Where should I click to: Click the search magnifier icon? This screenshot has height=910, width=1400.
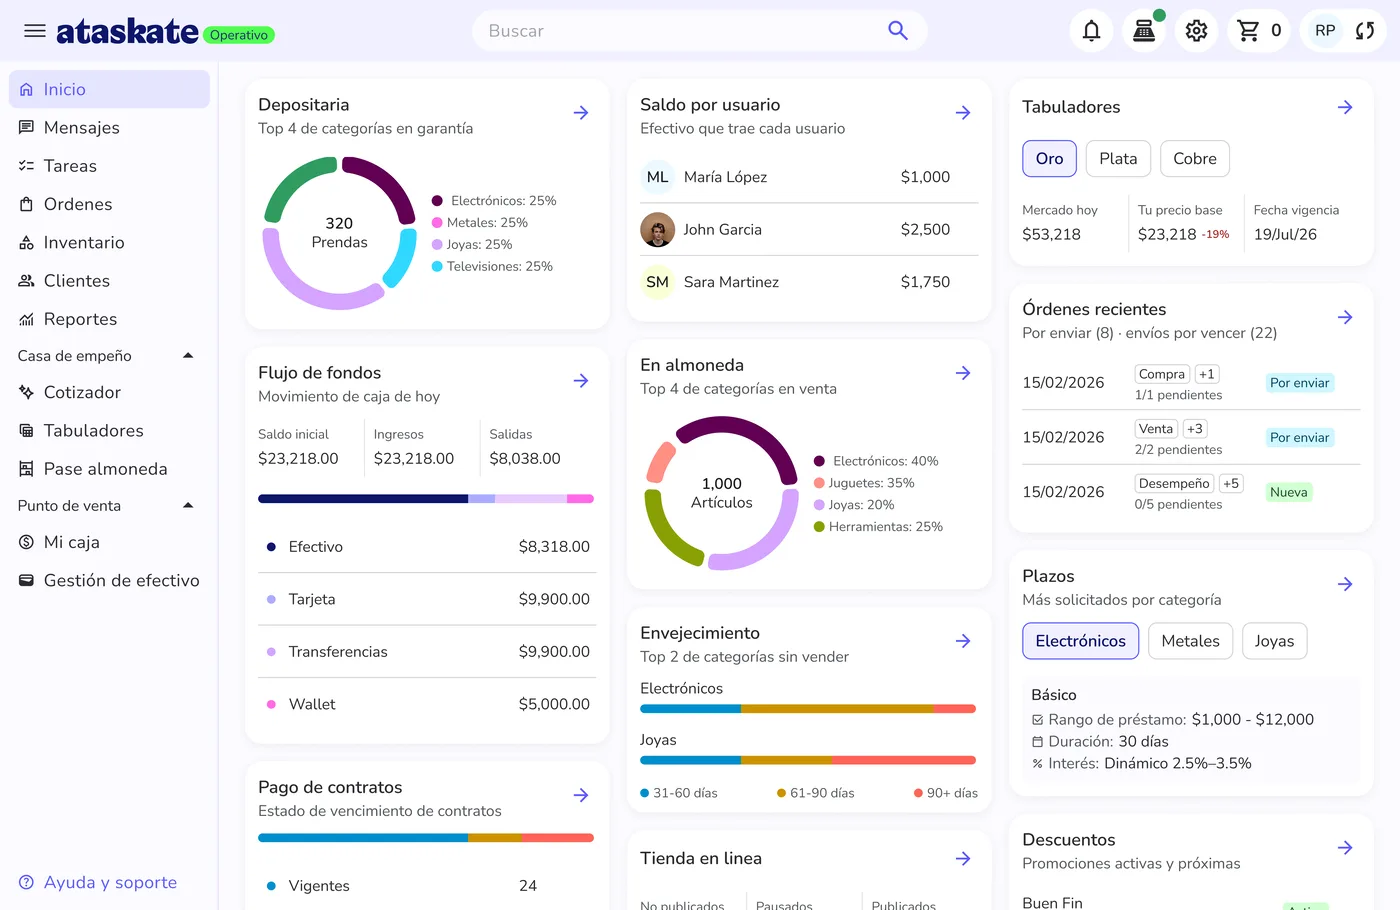click(x=898, y=31)
